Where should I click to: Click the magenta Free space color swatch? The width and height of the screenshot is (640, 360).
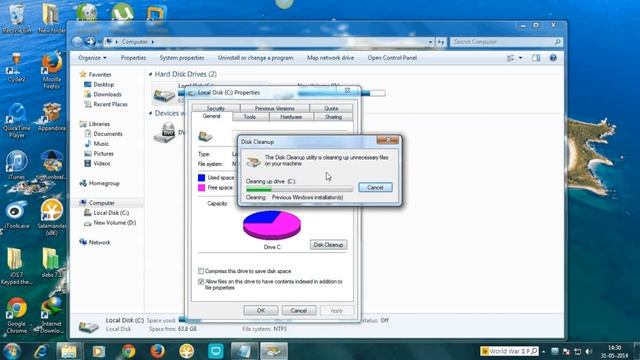pos(201,188)
